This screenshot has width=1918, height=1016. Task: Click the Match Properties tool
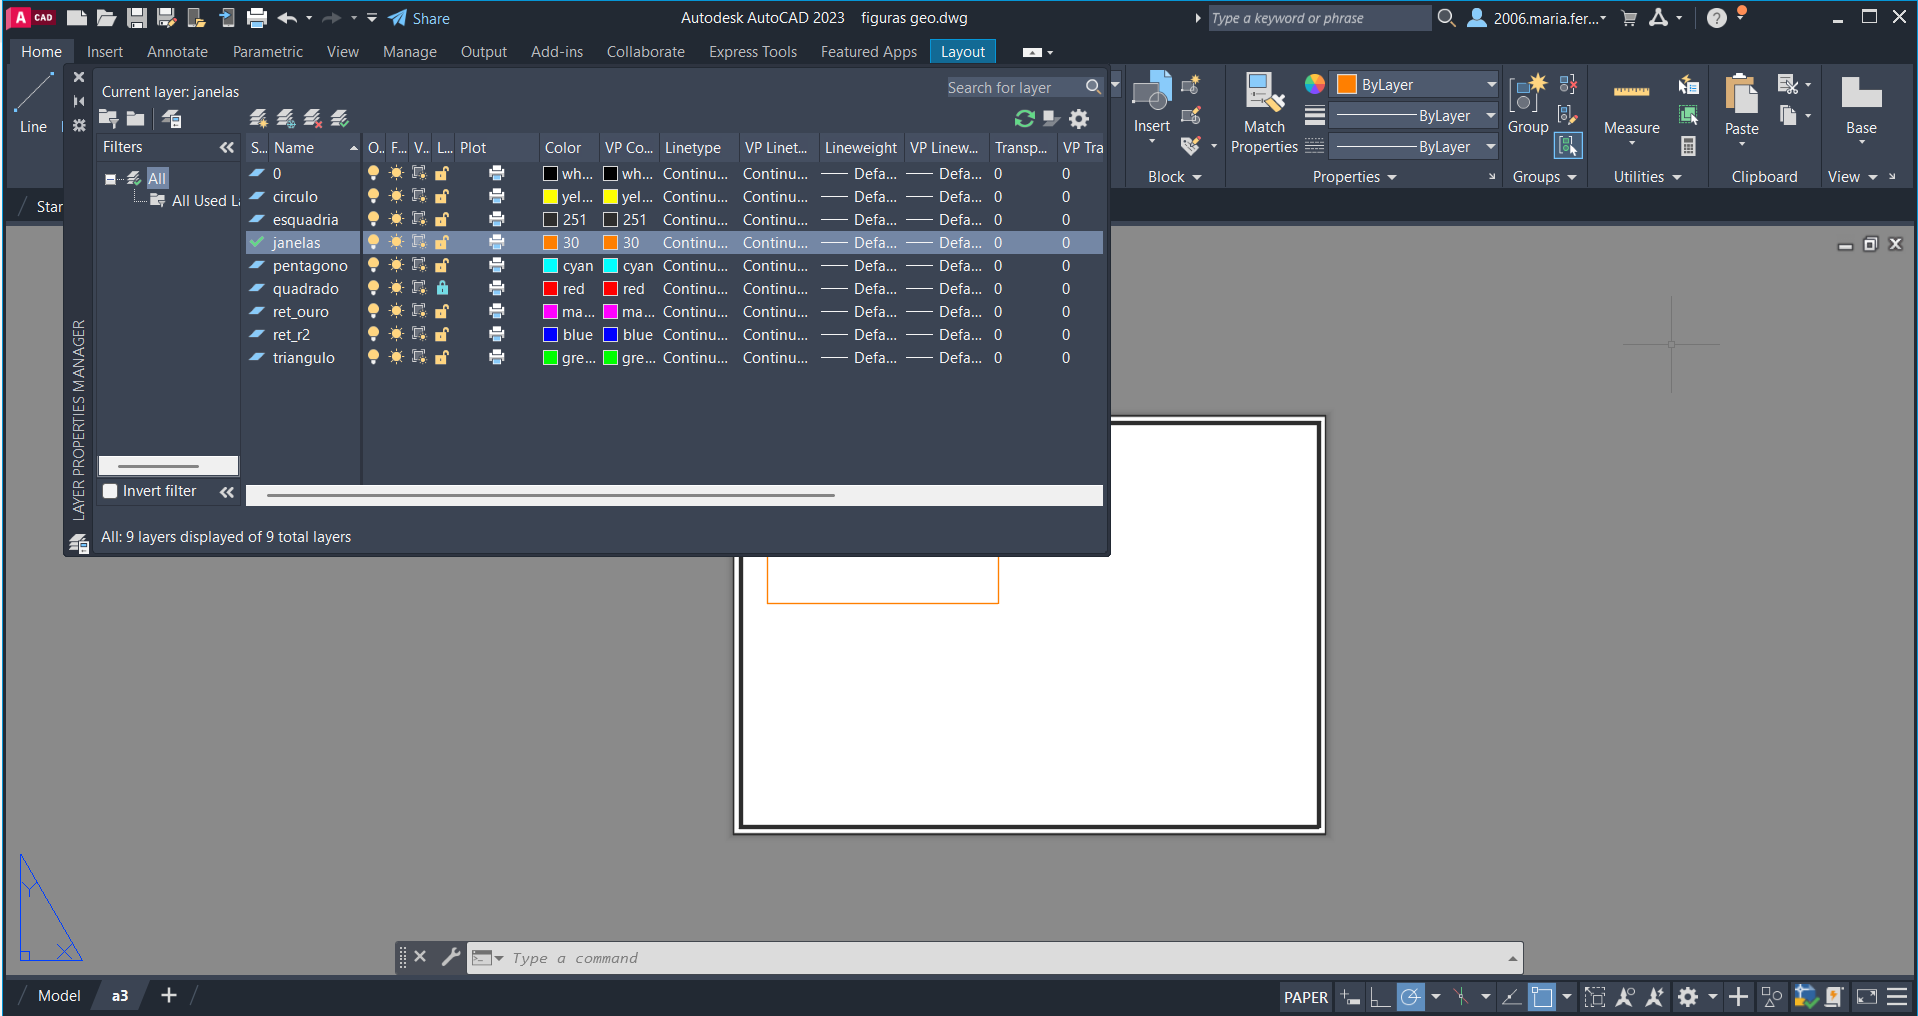click(x=1264, y=113)
